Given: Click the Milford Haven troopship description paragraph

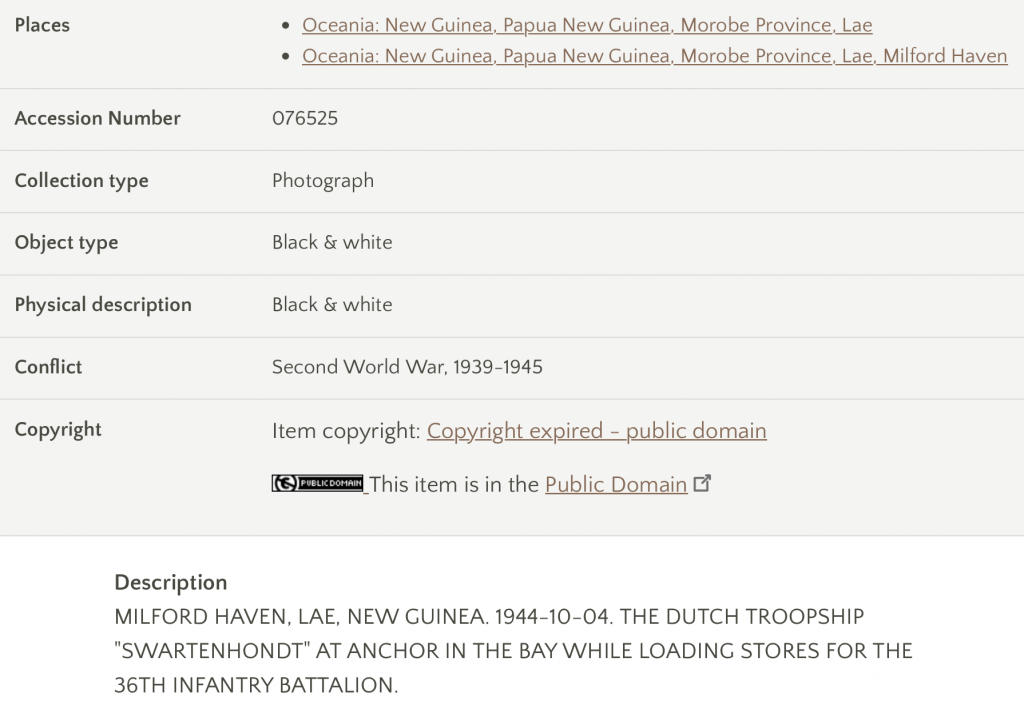Looking at the screenshot, I should [513, 651].
